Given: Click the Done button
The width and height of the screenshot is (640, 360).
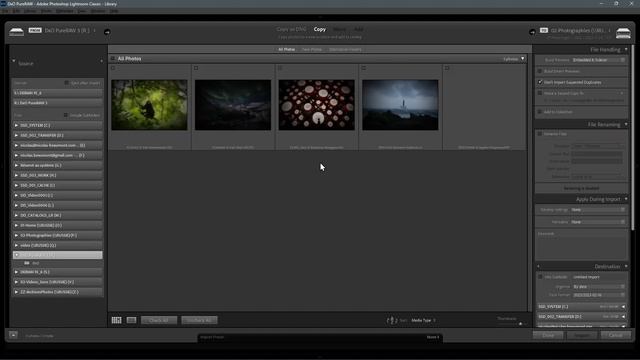Looking at the screenshot, I should tap(548, 335).
